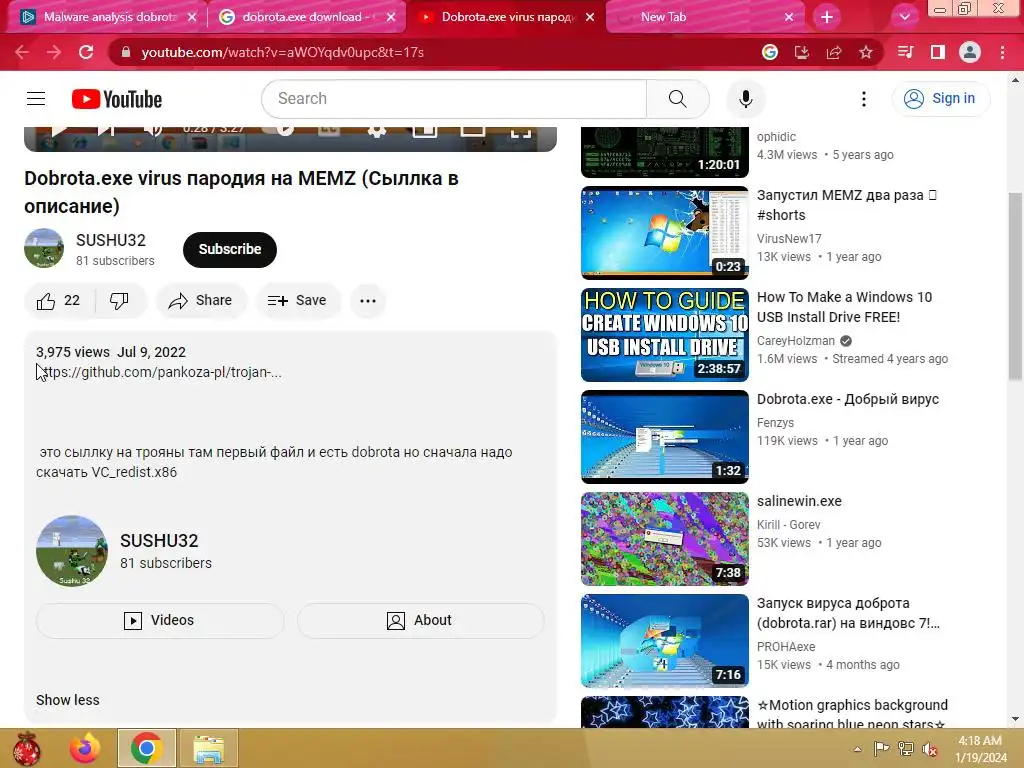Open YouTube settings three-dot menu
This screenshot has height=768, width=1024.
[x=863, y=99]
